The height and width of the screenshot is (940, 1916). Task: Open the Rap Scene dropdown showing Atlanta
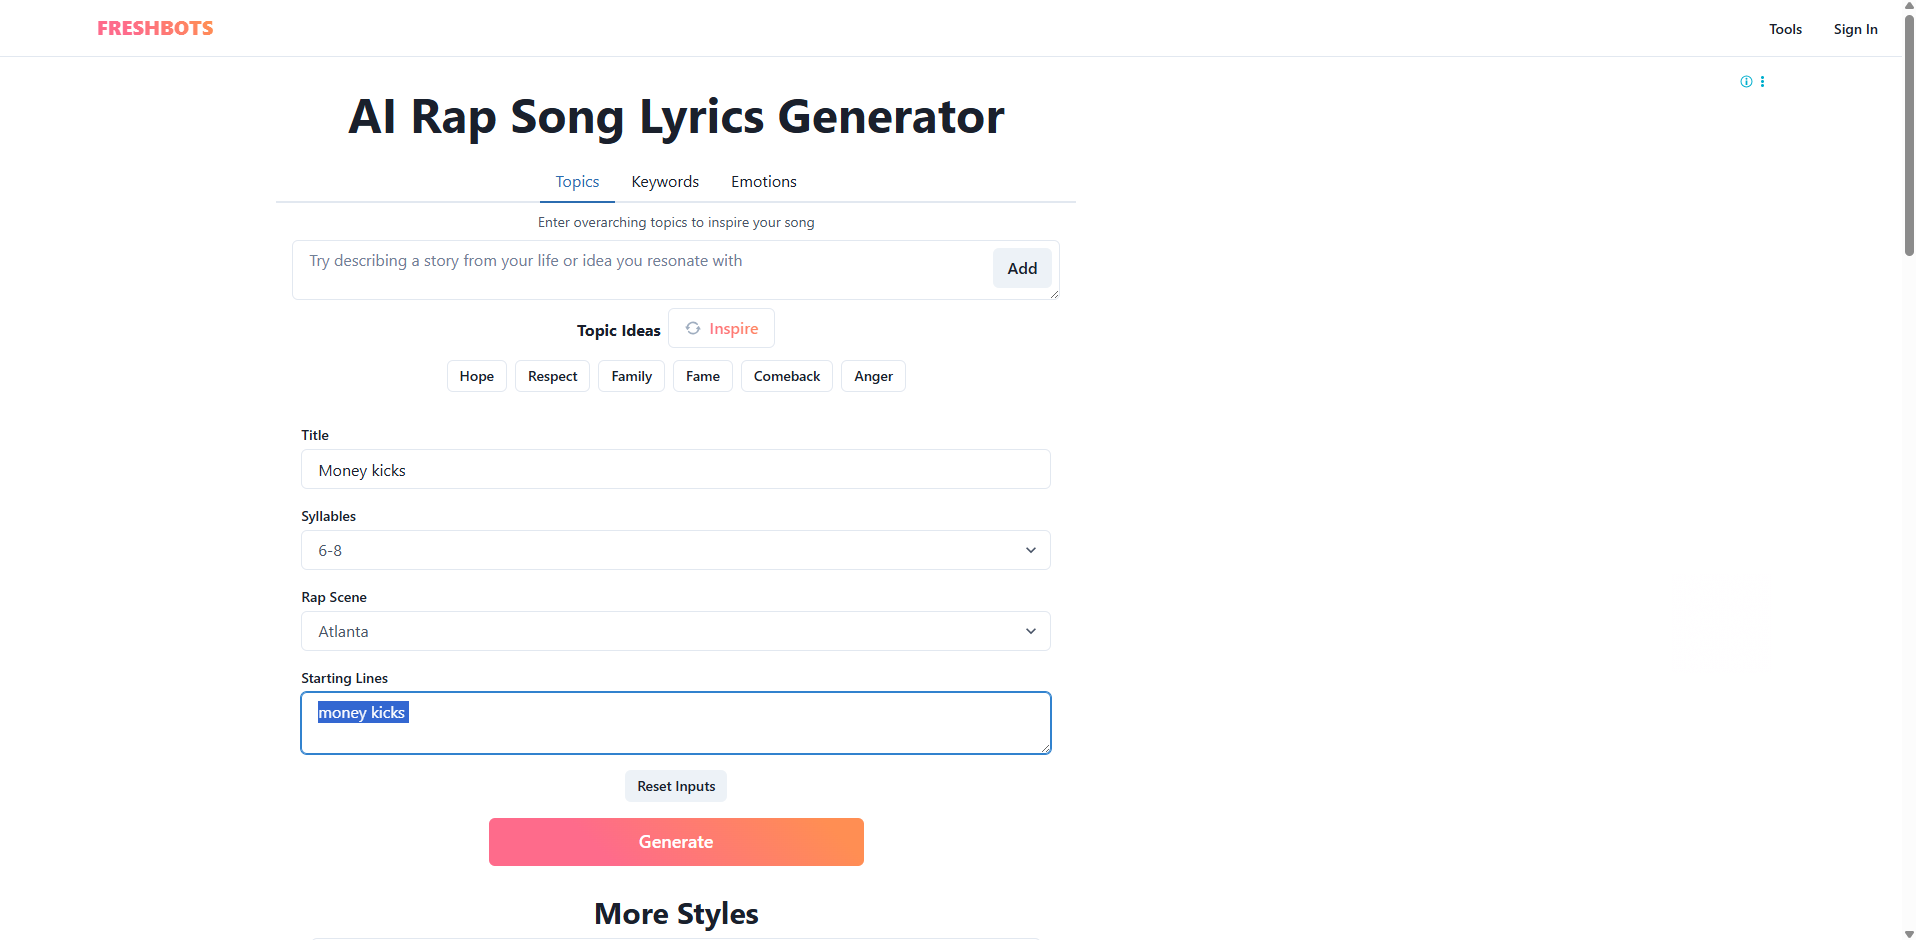click(675, 631)
